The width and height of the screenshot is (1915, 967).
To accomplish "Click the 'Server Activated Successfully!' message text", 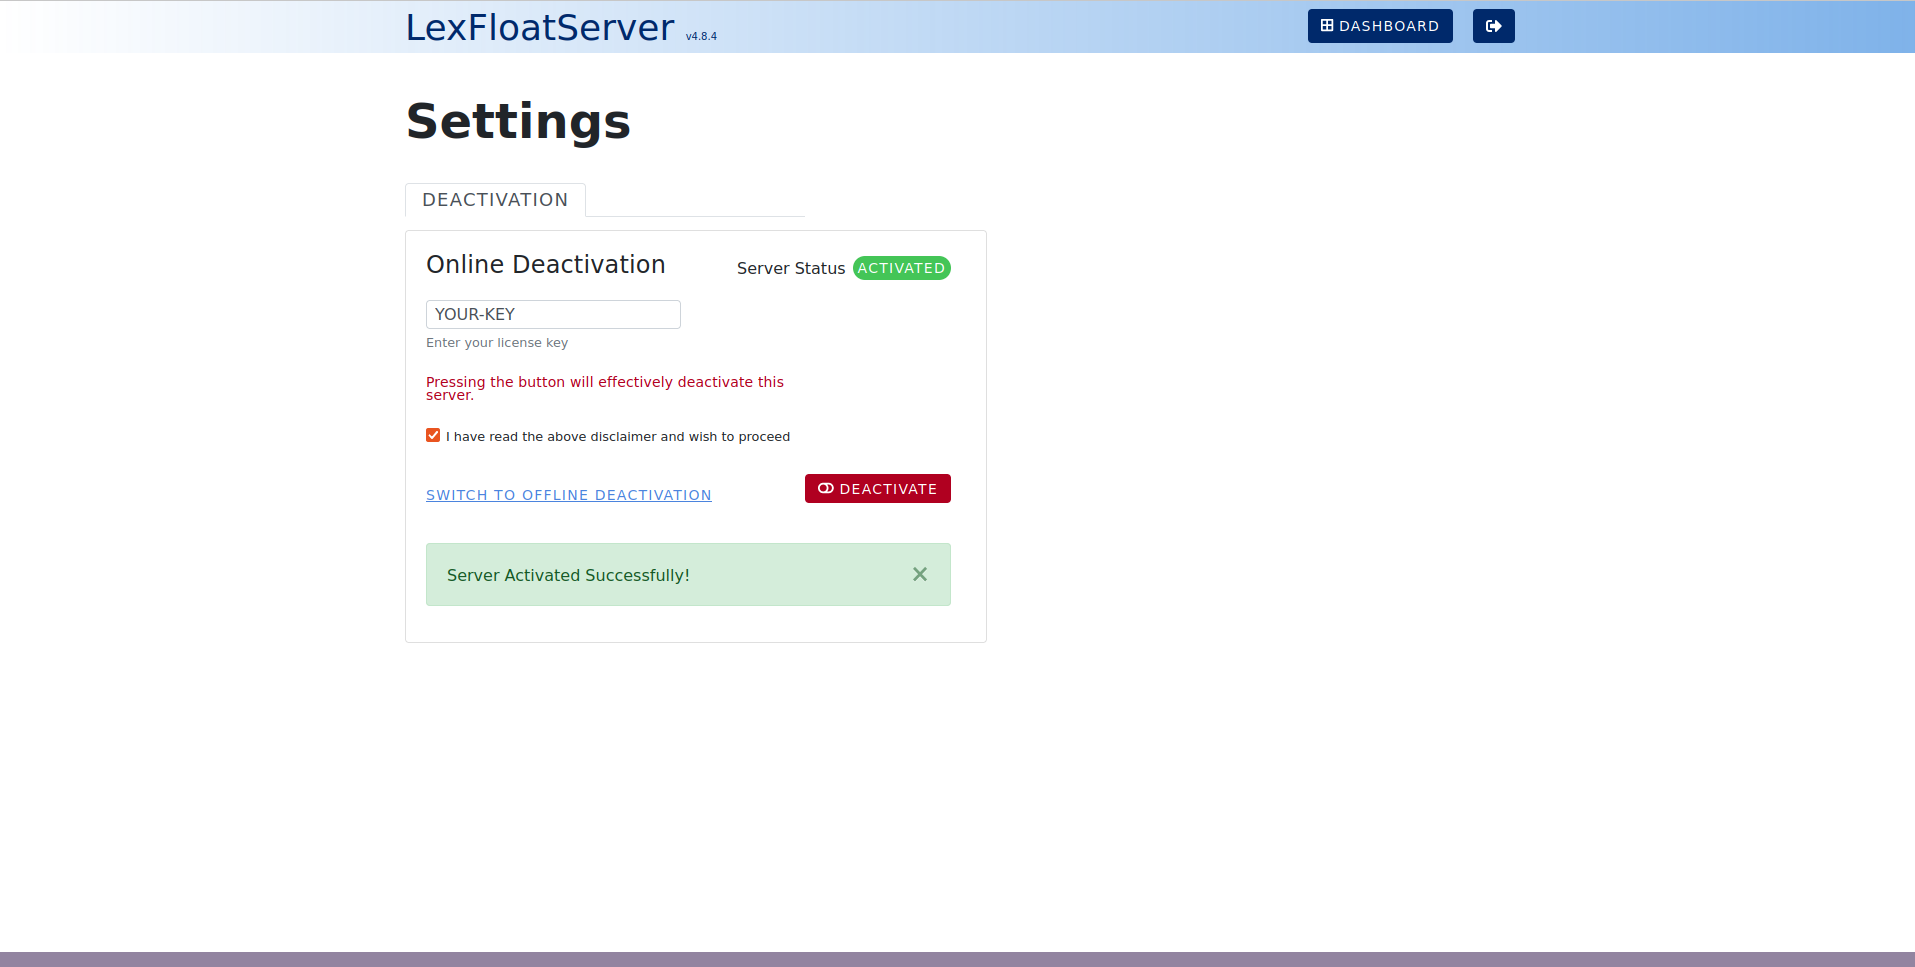I will click(568, 575).
